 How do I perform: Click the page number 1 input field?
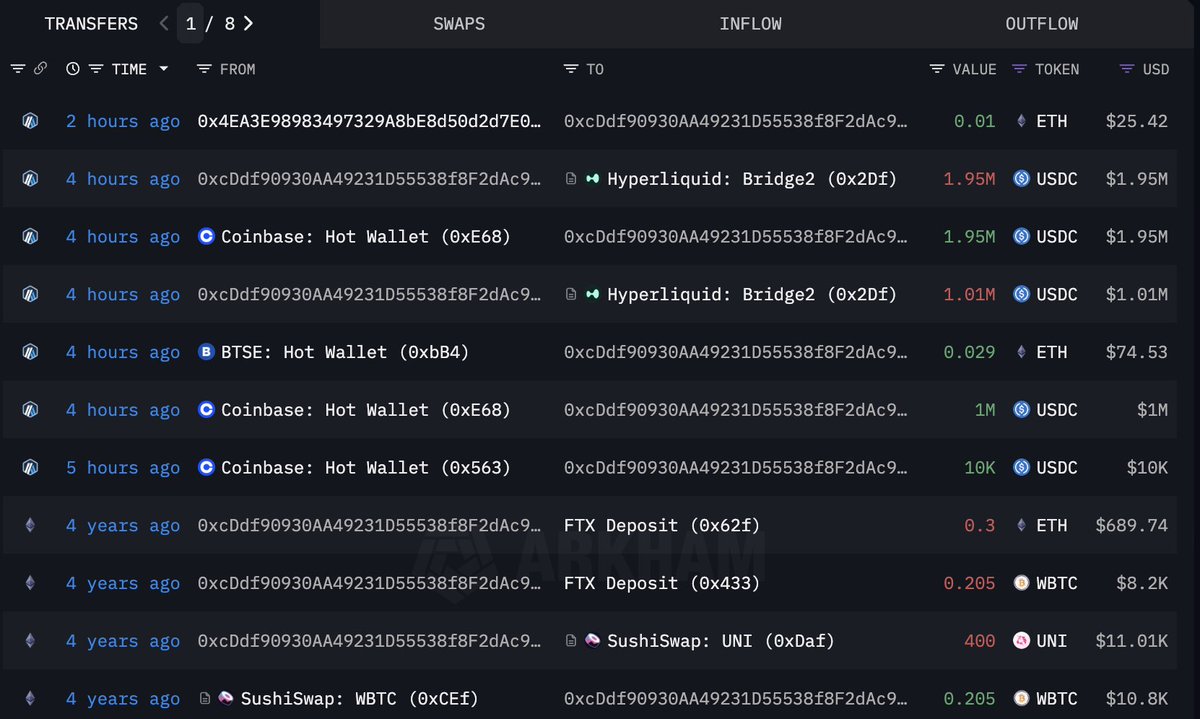(190, 23)
